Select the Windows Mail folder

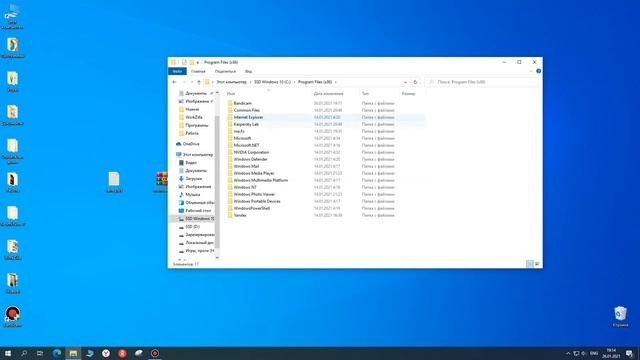[x=246, y=166]
